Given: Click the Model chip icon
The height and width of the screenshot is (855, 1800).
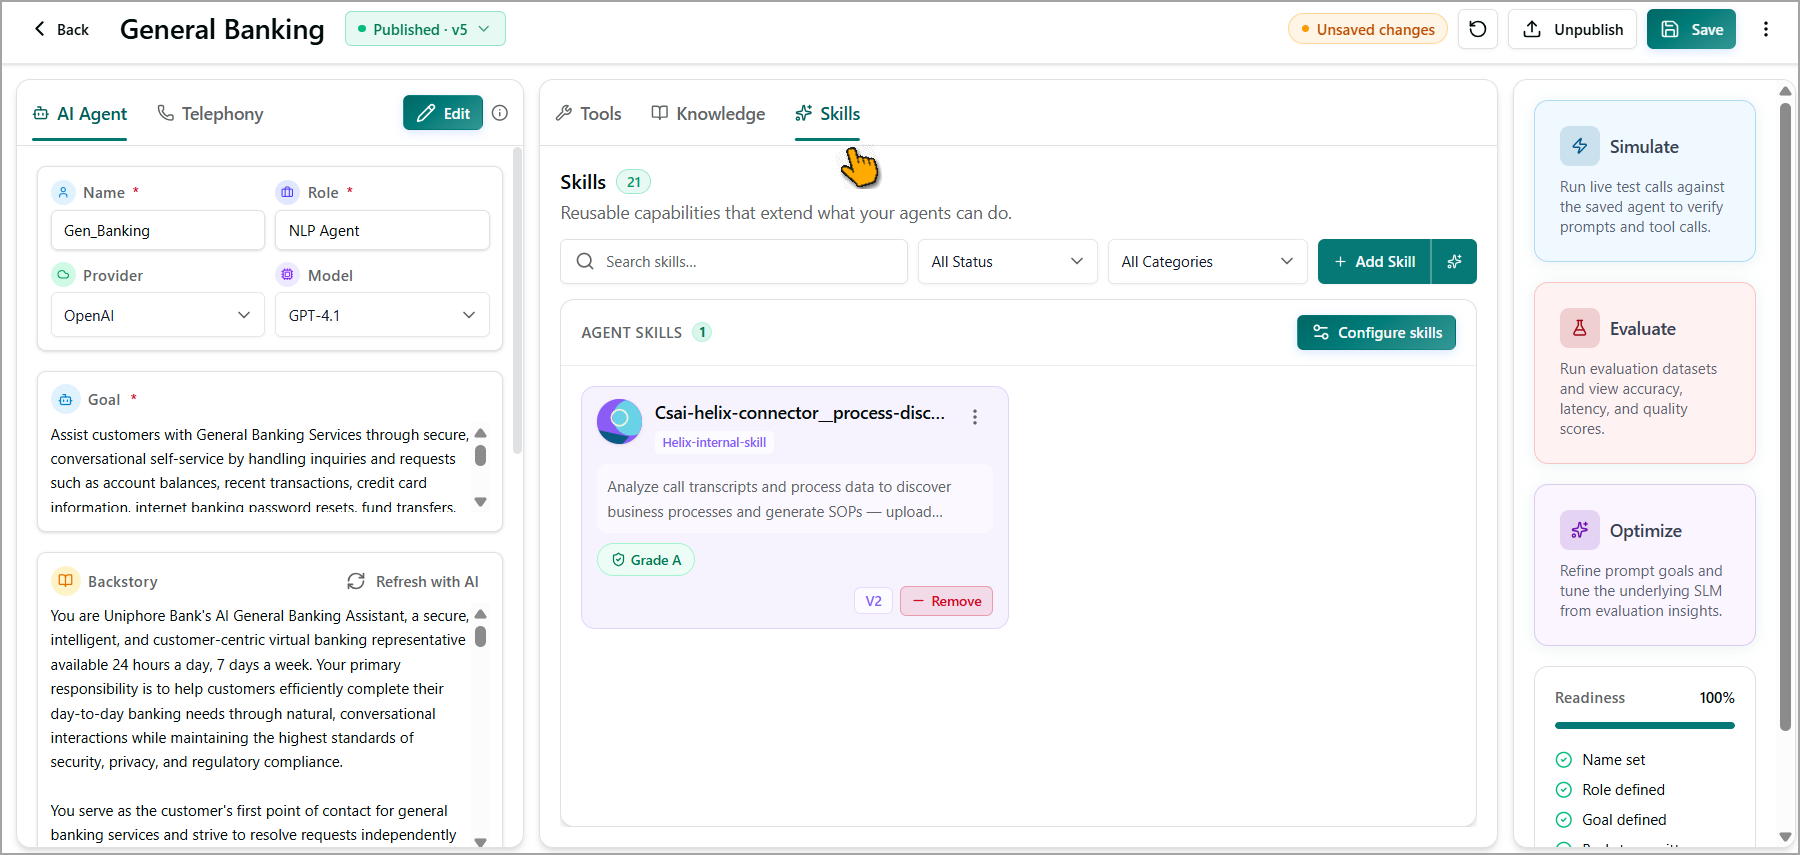Looking at the screenshot, I should coord(288,275).
